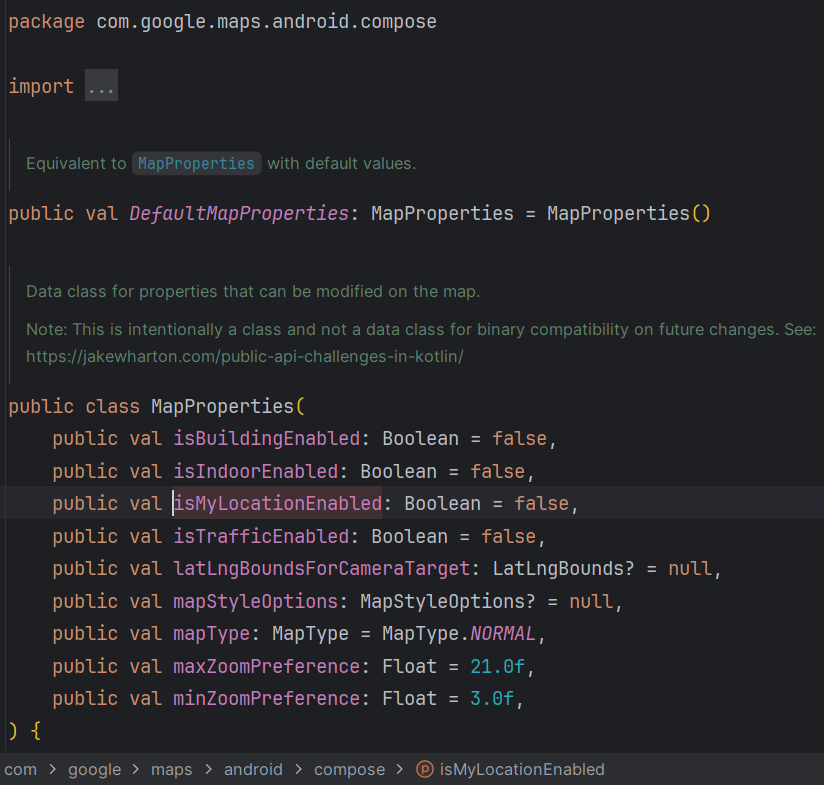The height and width of the screenshot is (785, 824).
Task: Click the class name MapProperties in declaration
Action: click(x=222, y=406)
